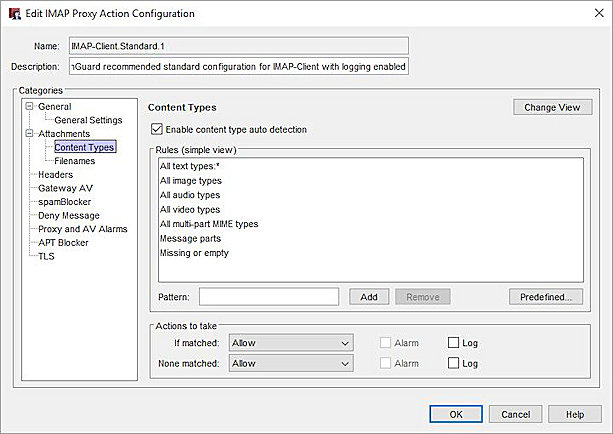Open the 'If matched' action dropdown
The image size is (613, 434).
[290, 343]
